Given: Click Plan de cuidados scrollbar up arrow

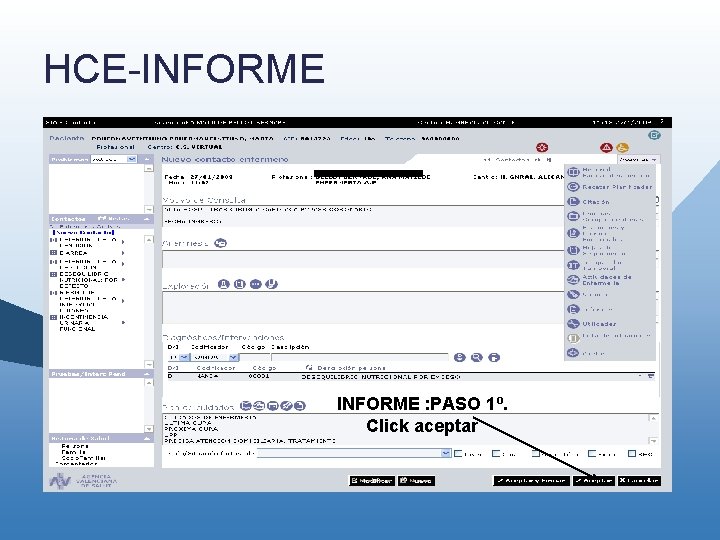Looking at the screenshot, I should click(653, 418).
